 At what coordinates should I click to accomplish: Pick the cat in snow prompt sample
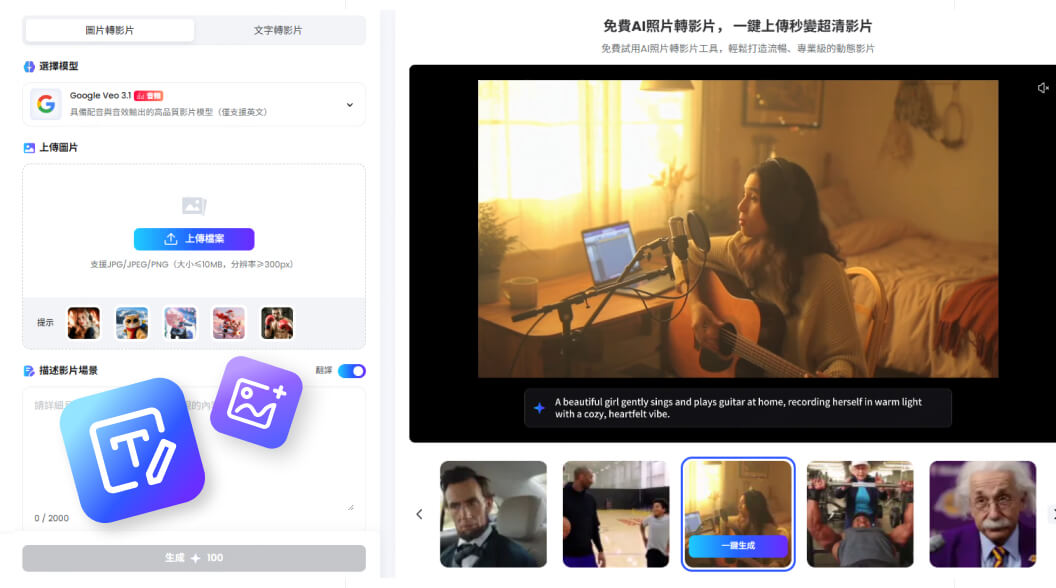(x=131, y=323)
